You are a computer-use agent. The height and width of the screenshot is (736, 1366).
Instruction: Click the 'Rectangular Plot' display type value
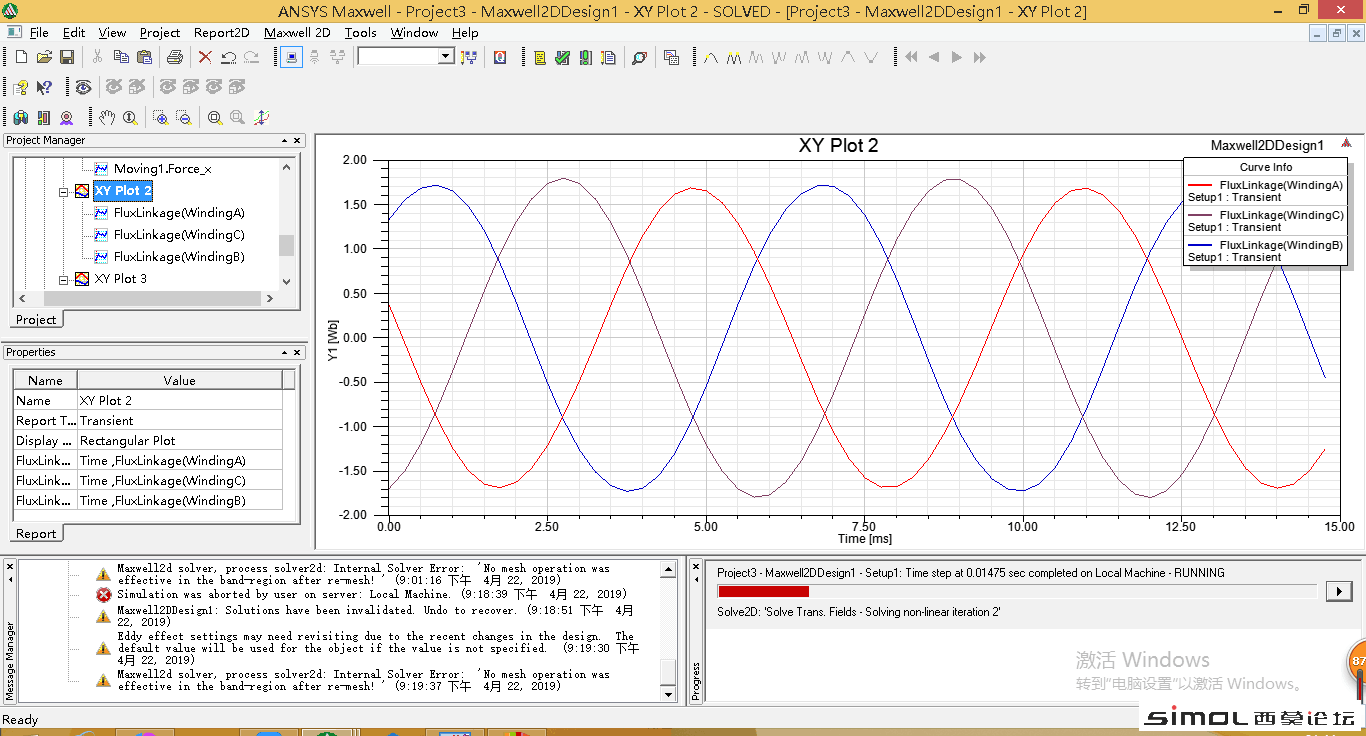(x=179, y=440)
